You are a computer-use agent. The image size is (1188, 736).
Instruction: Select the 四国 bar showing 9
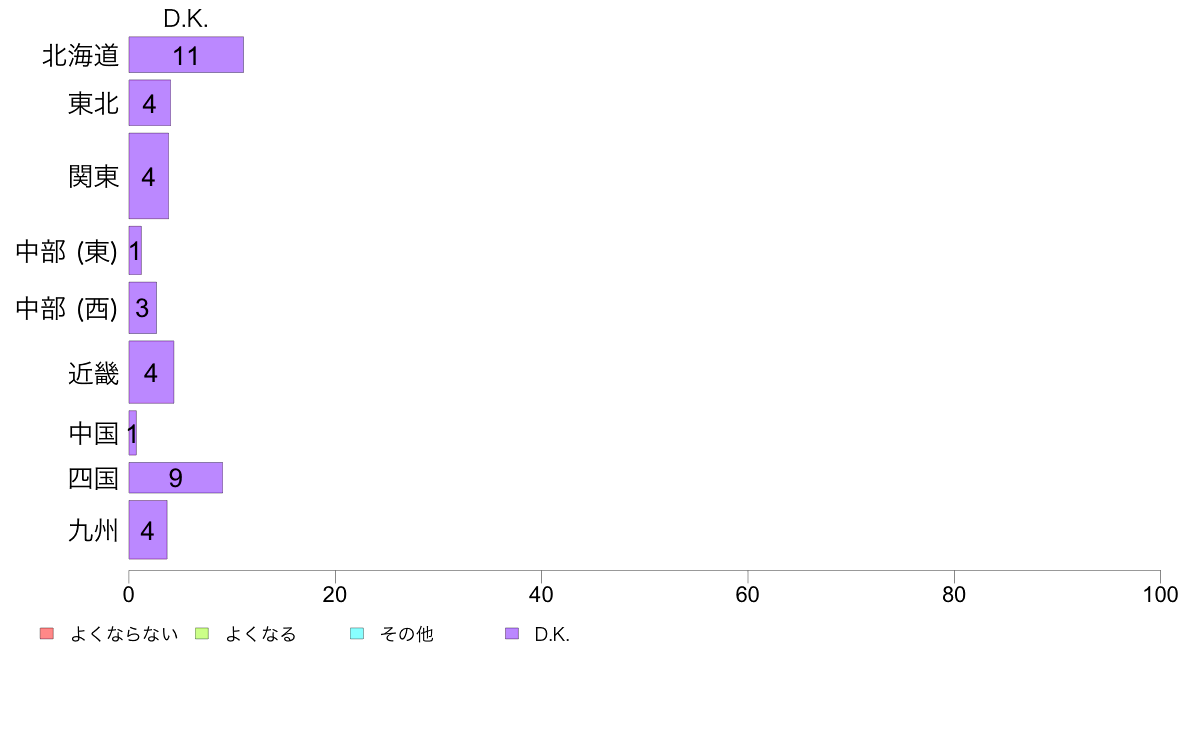click(x=176, y=478)
